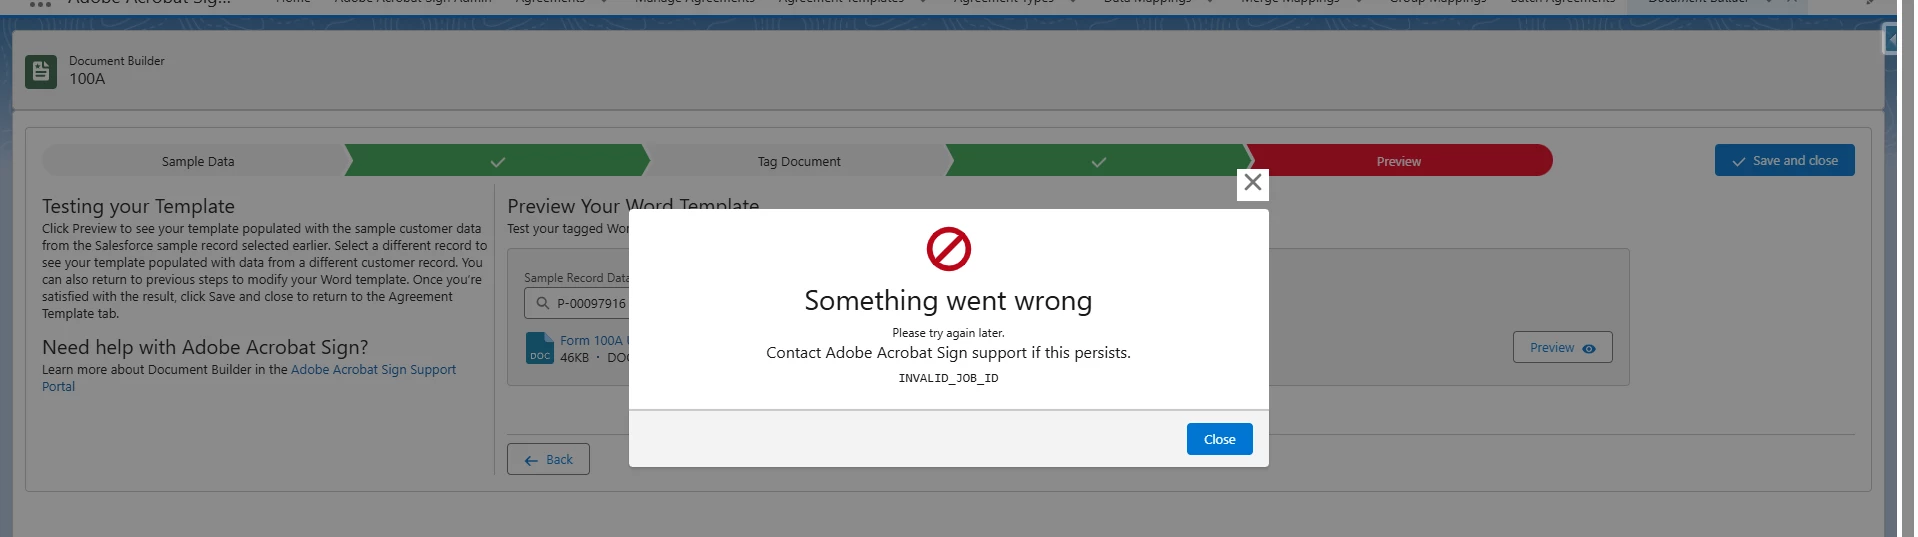Close the error dialog with the X
Viewport: 1918px width, 537px height.
click(x=1252, y=183)
